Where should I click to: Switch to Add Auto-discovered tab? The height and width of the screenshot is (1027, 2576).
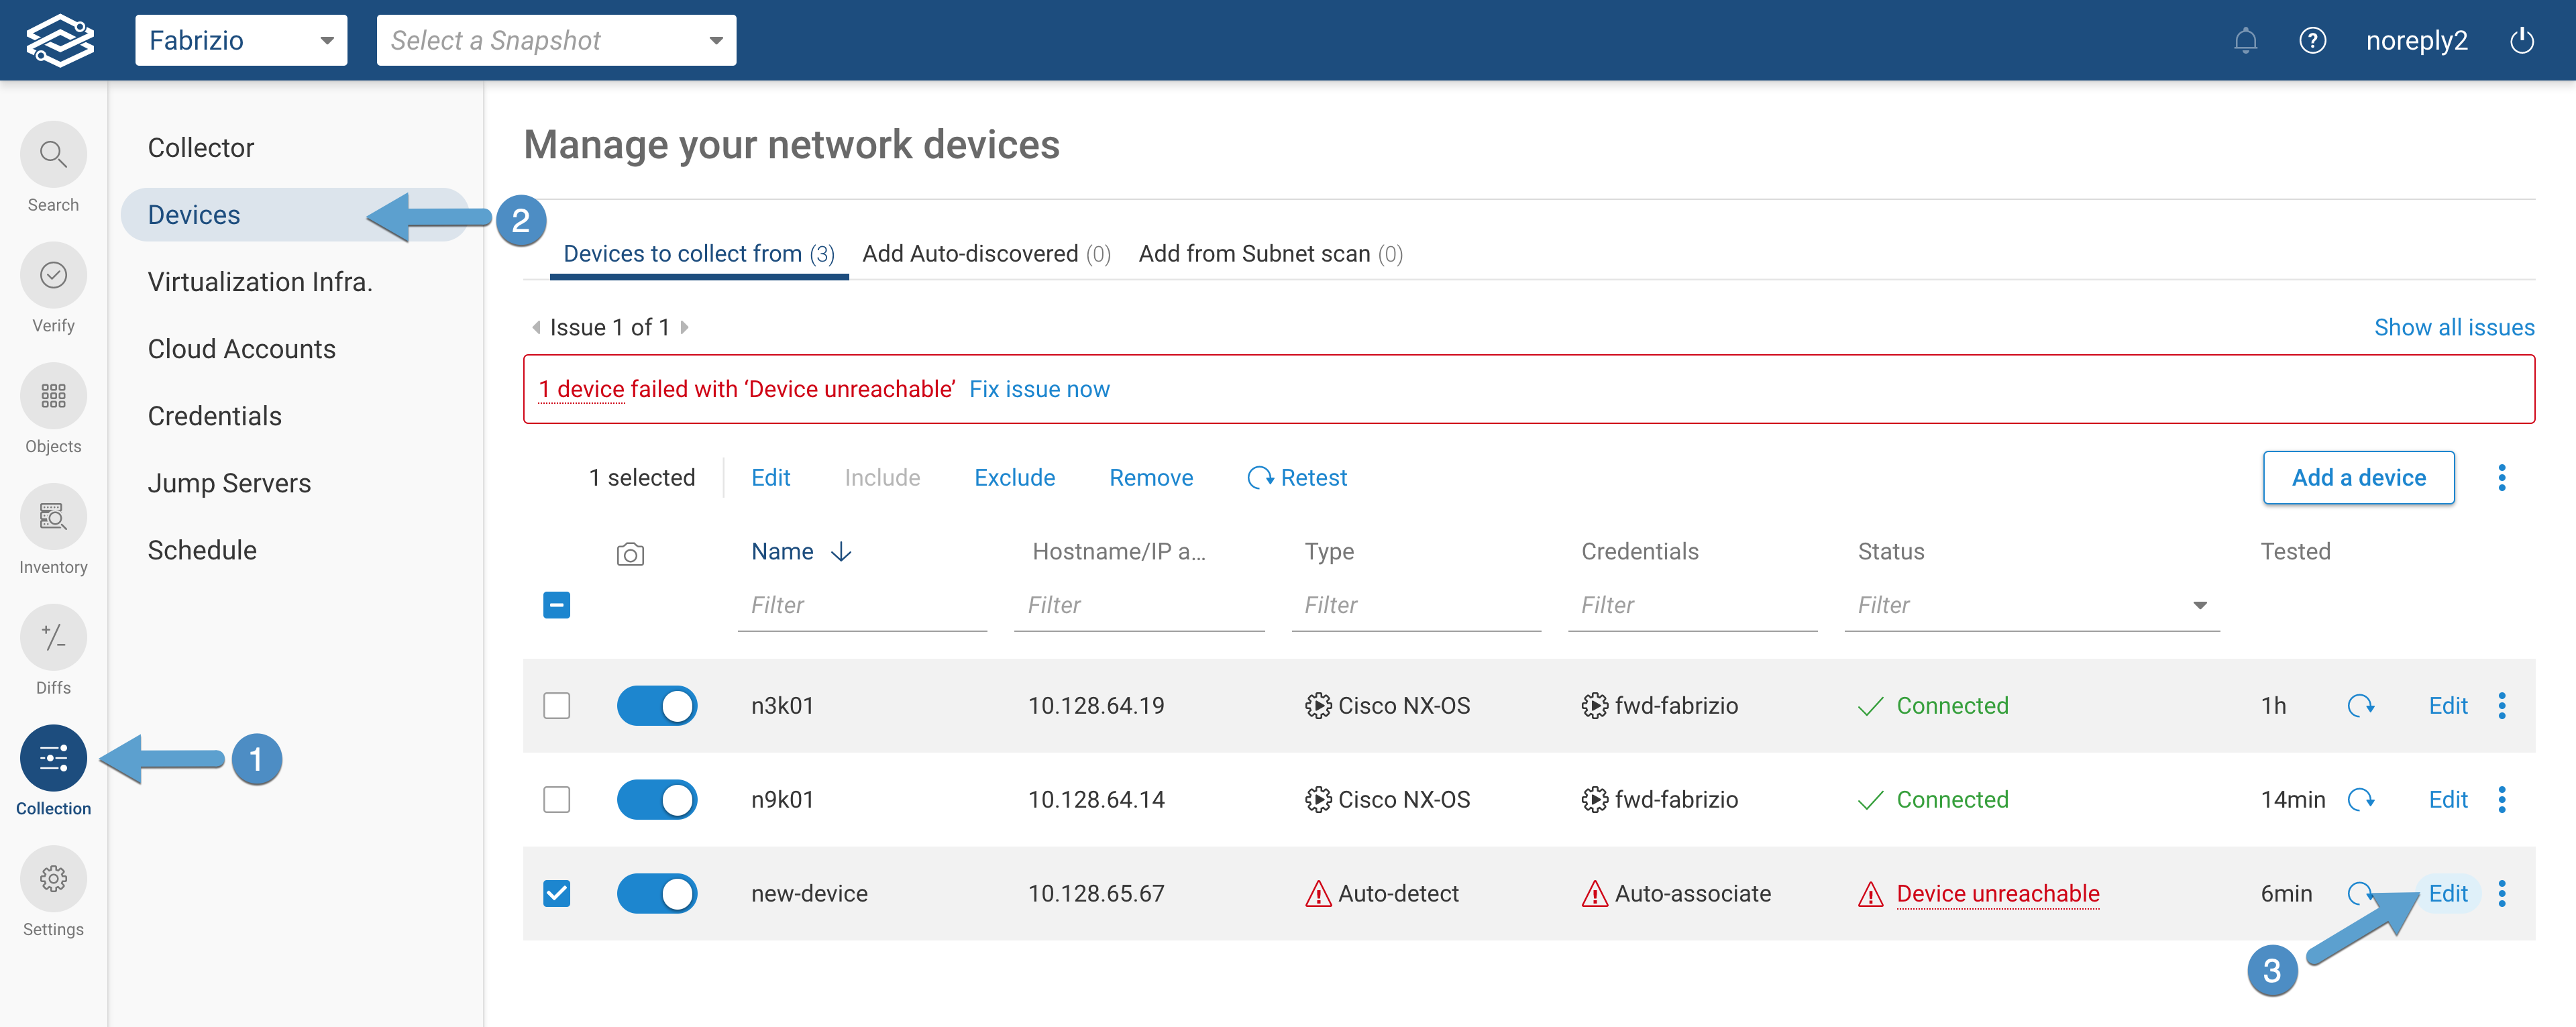[986, 254]
